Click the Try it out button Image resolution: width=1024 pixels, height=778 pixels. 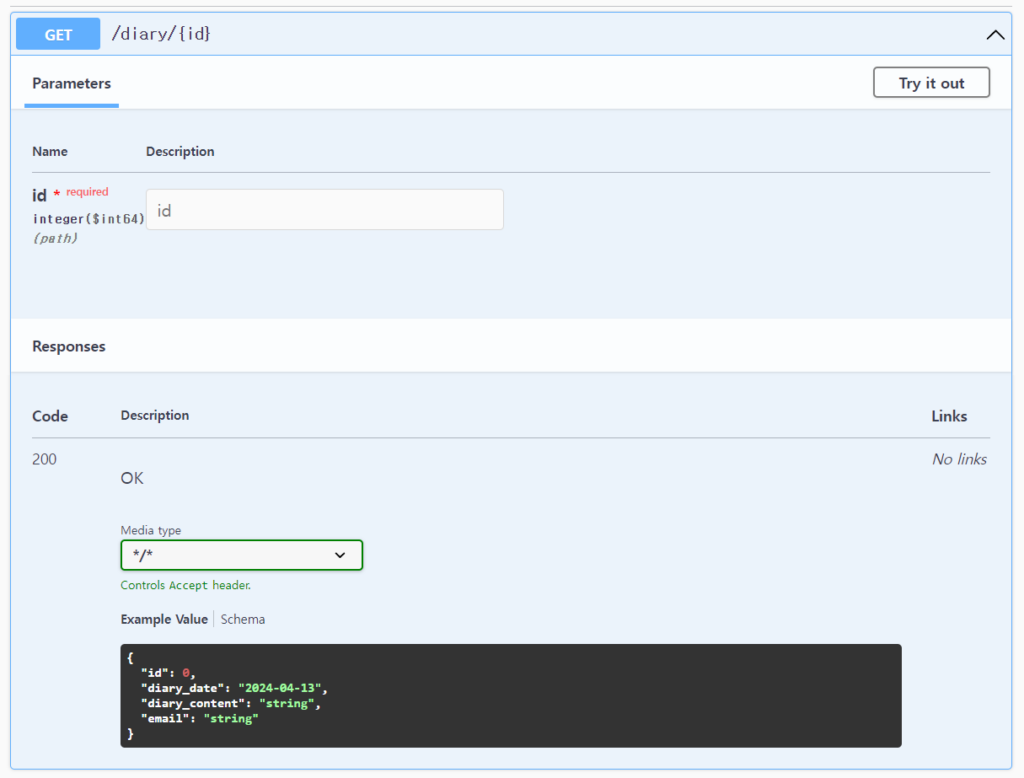(931, 83)
